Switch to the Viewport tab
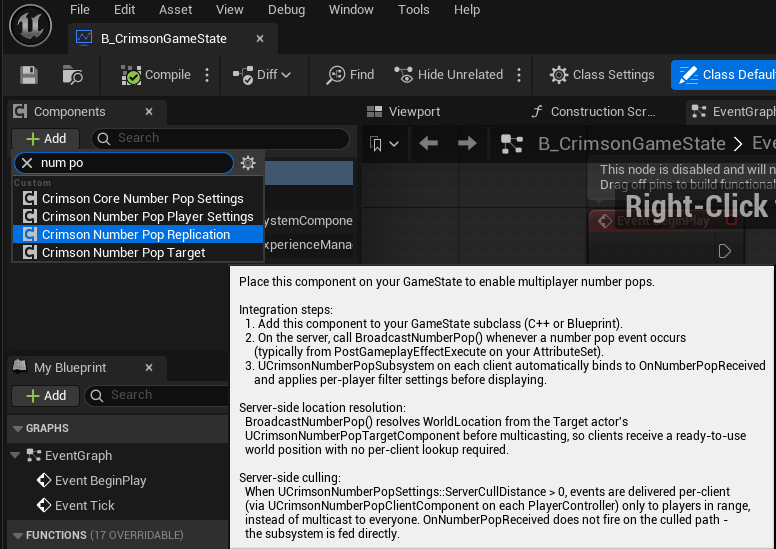Image resolution: width=776 pixels, height=549 pixels. (x=404, y=112)
